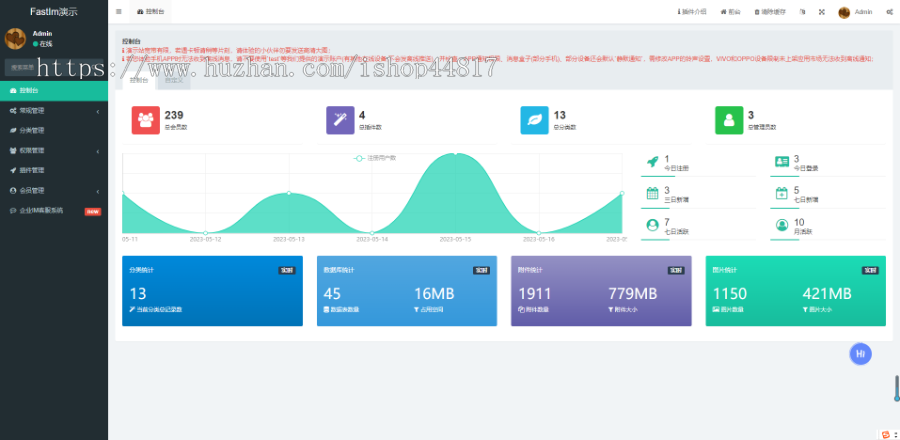Toggle fullscreen with the expand icon

821,11
